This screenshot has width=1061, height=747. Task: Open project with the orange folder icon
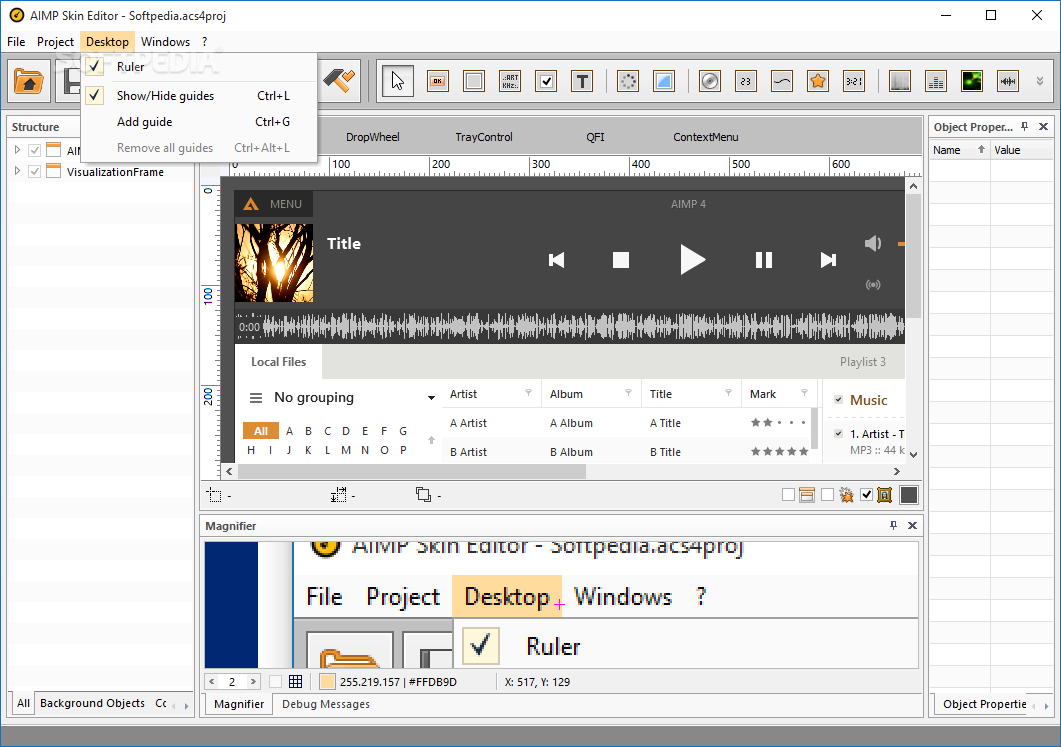click(x=28, y=82)
